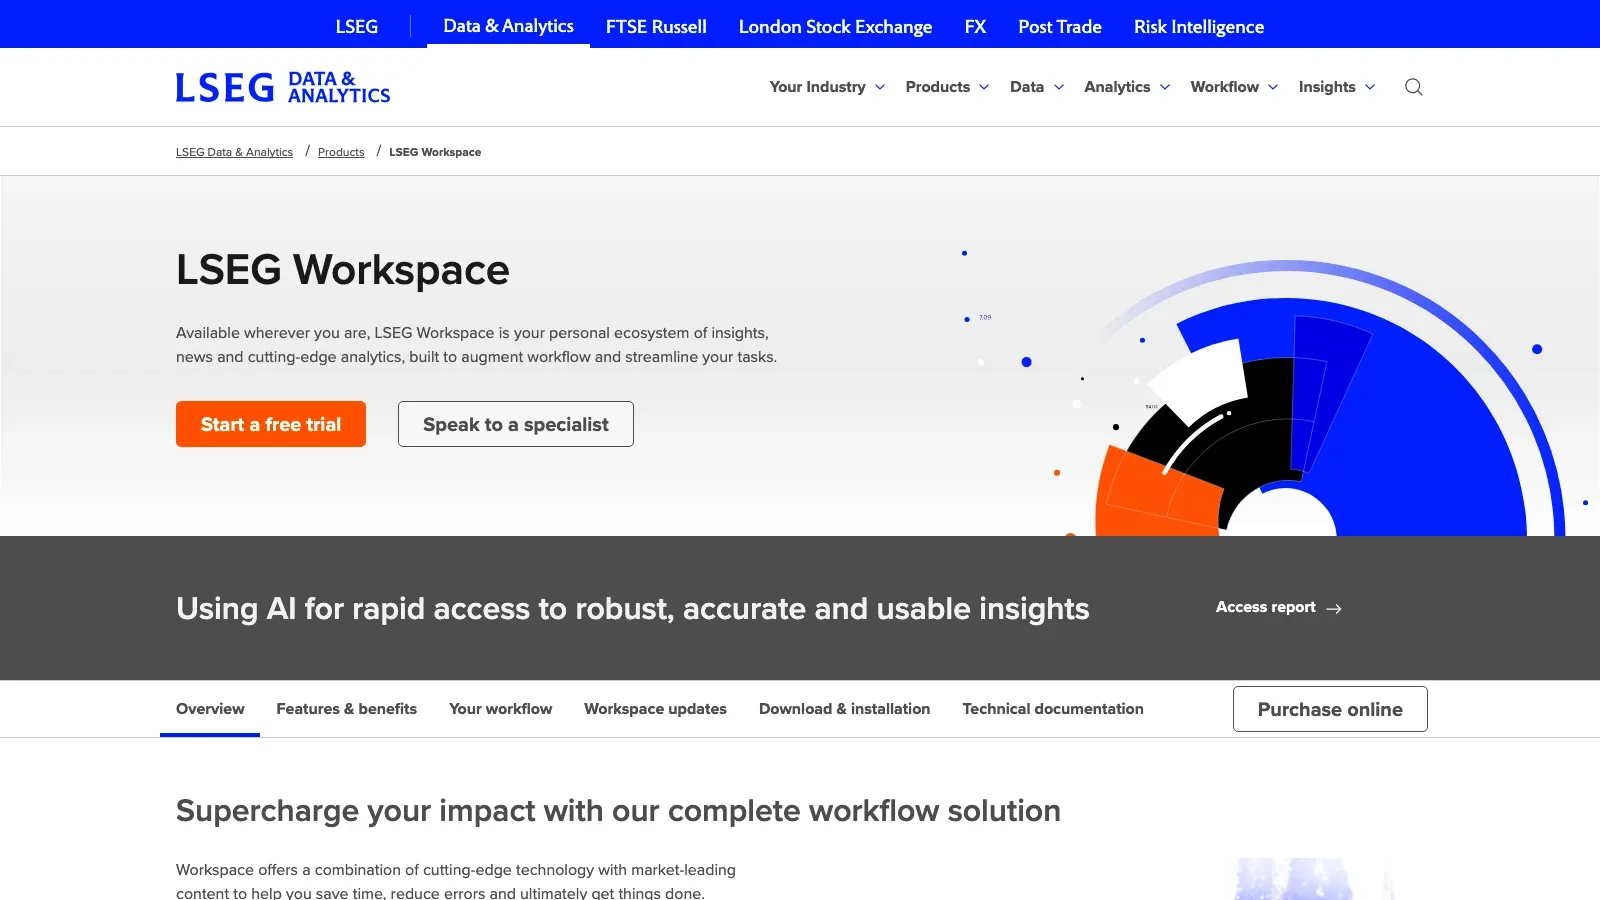Expand the Products menu dropdown
The height and width of the screenshot is (900, 1600).
point(947,87)
